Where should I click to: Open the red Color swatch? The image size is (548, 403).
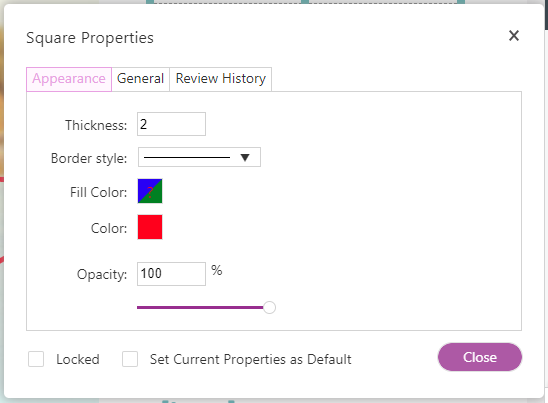(x=150, y=227)
